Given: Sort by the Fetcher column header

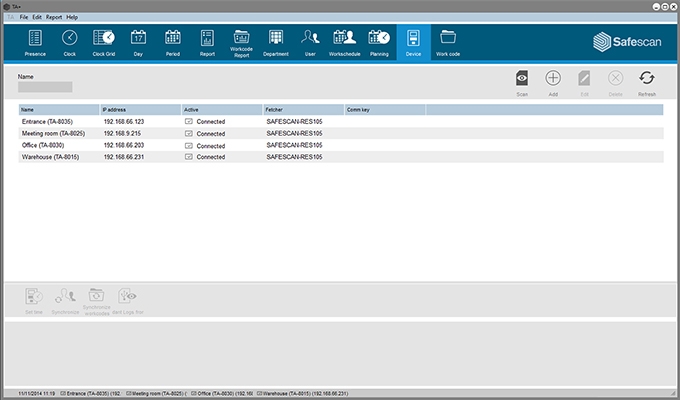Looking at the screenshot, I should tap(302, 108).
